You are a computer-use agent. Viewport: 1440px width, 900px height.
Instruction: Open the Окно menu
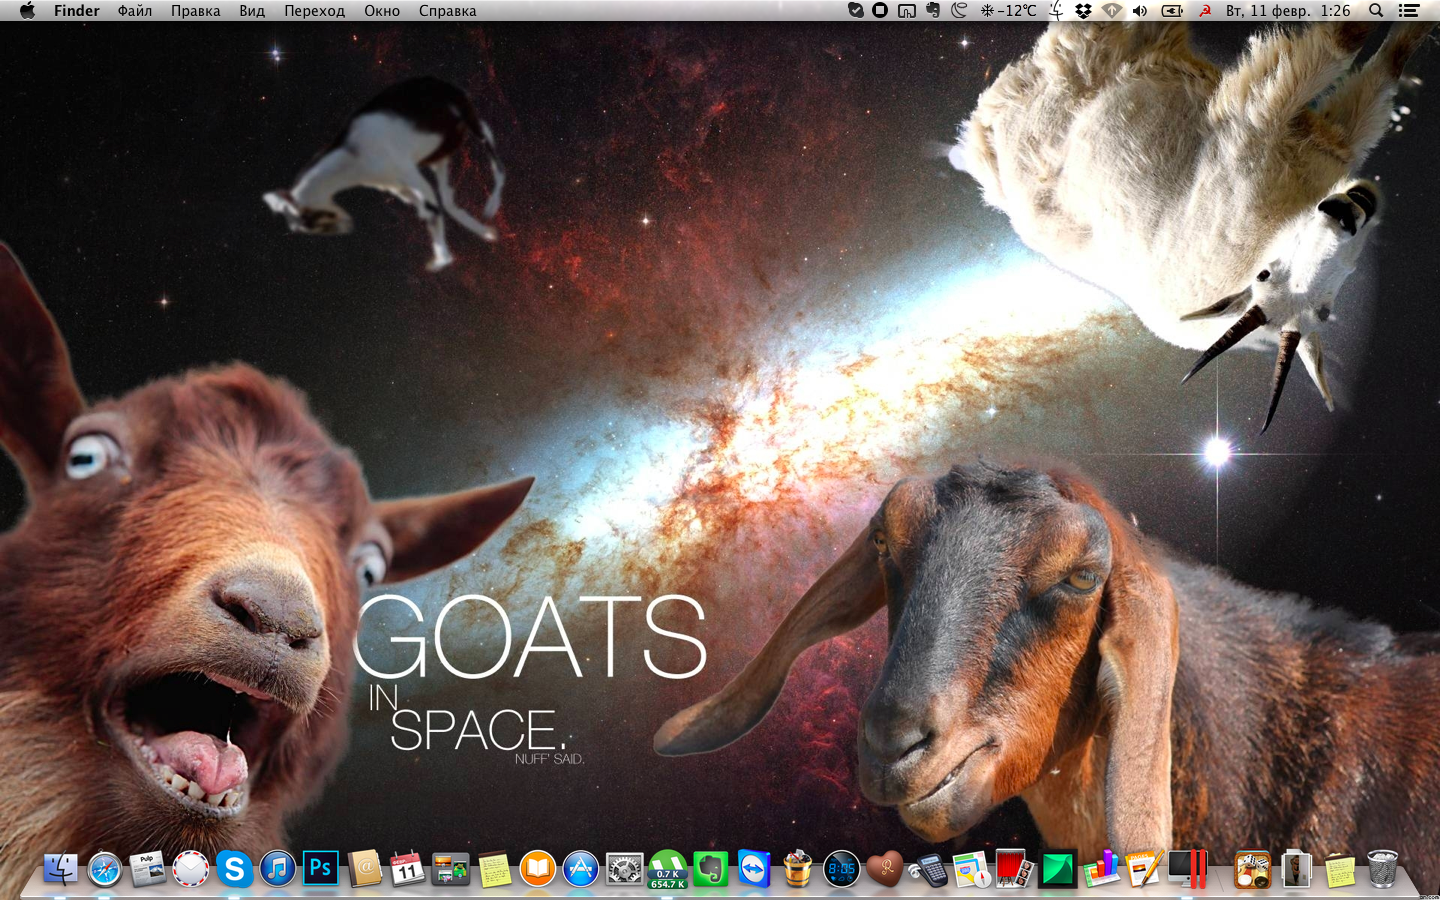click(x=382, y=11)
